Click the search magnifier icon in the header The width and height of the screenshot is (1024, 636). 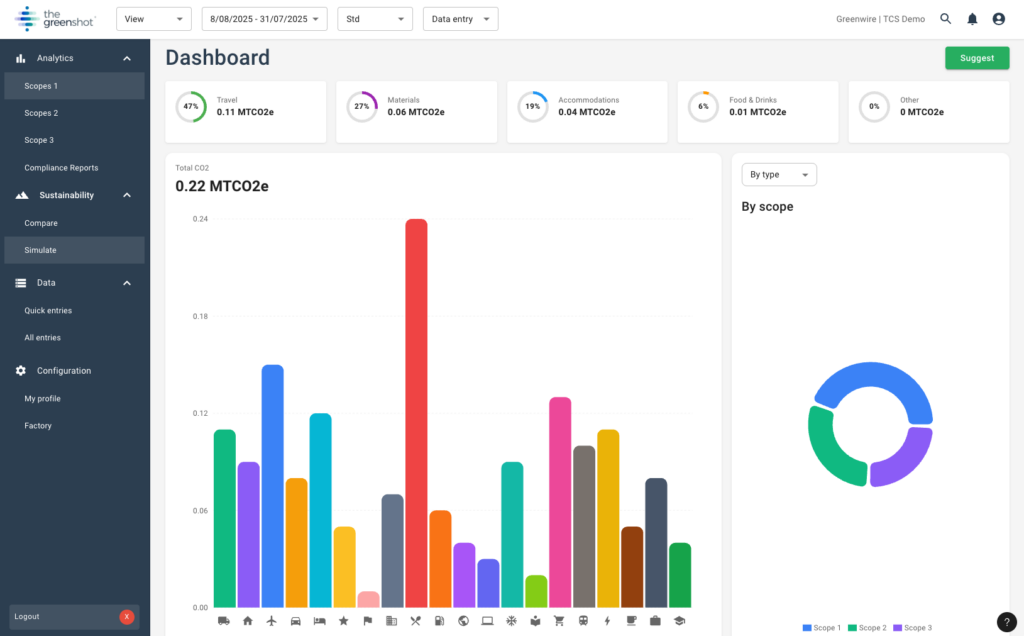944,18
